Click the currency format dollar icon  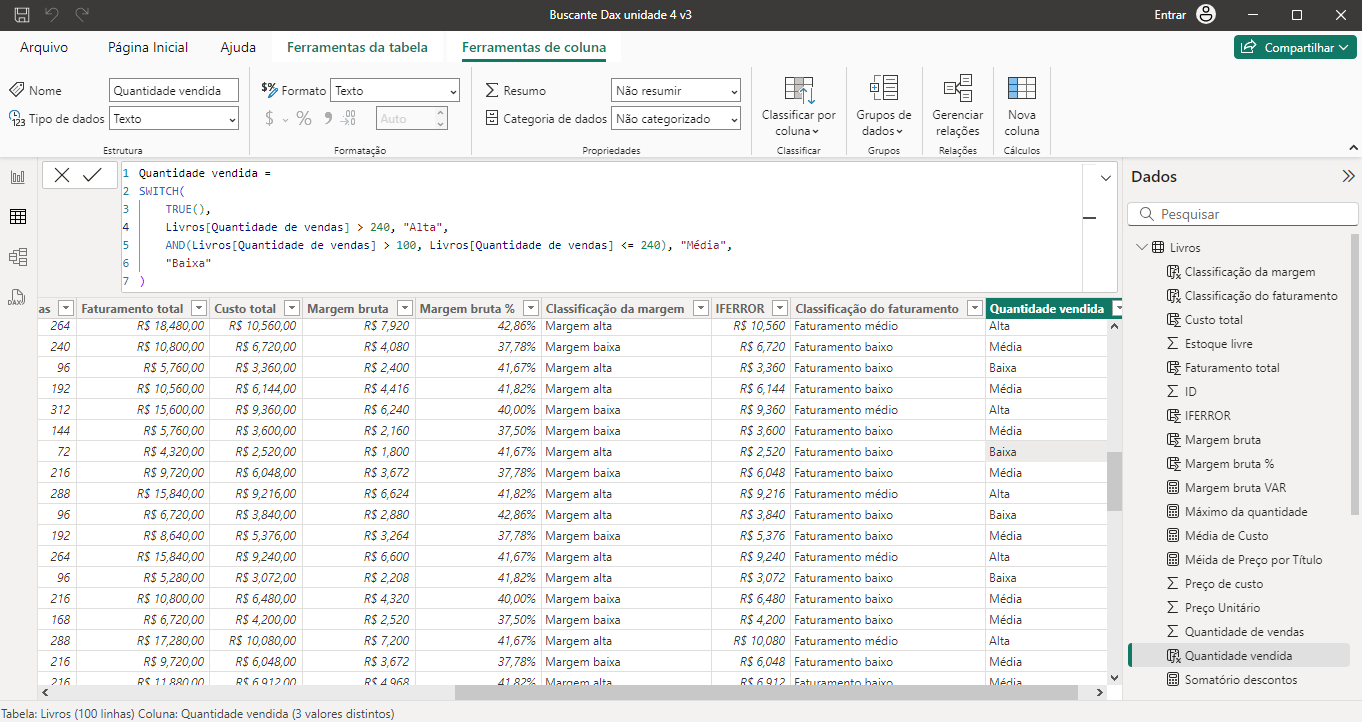[269, 119]
